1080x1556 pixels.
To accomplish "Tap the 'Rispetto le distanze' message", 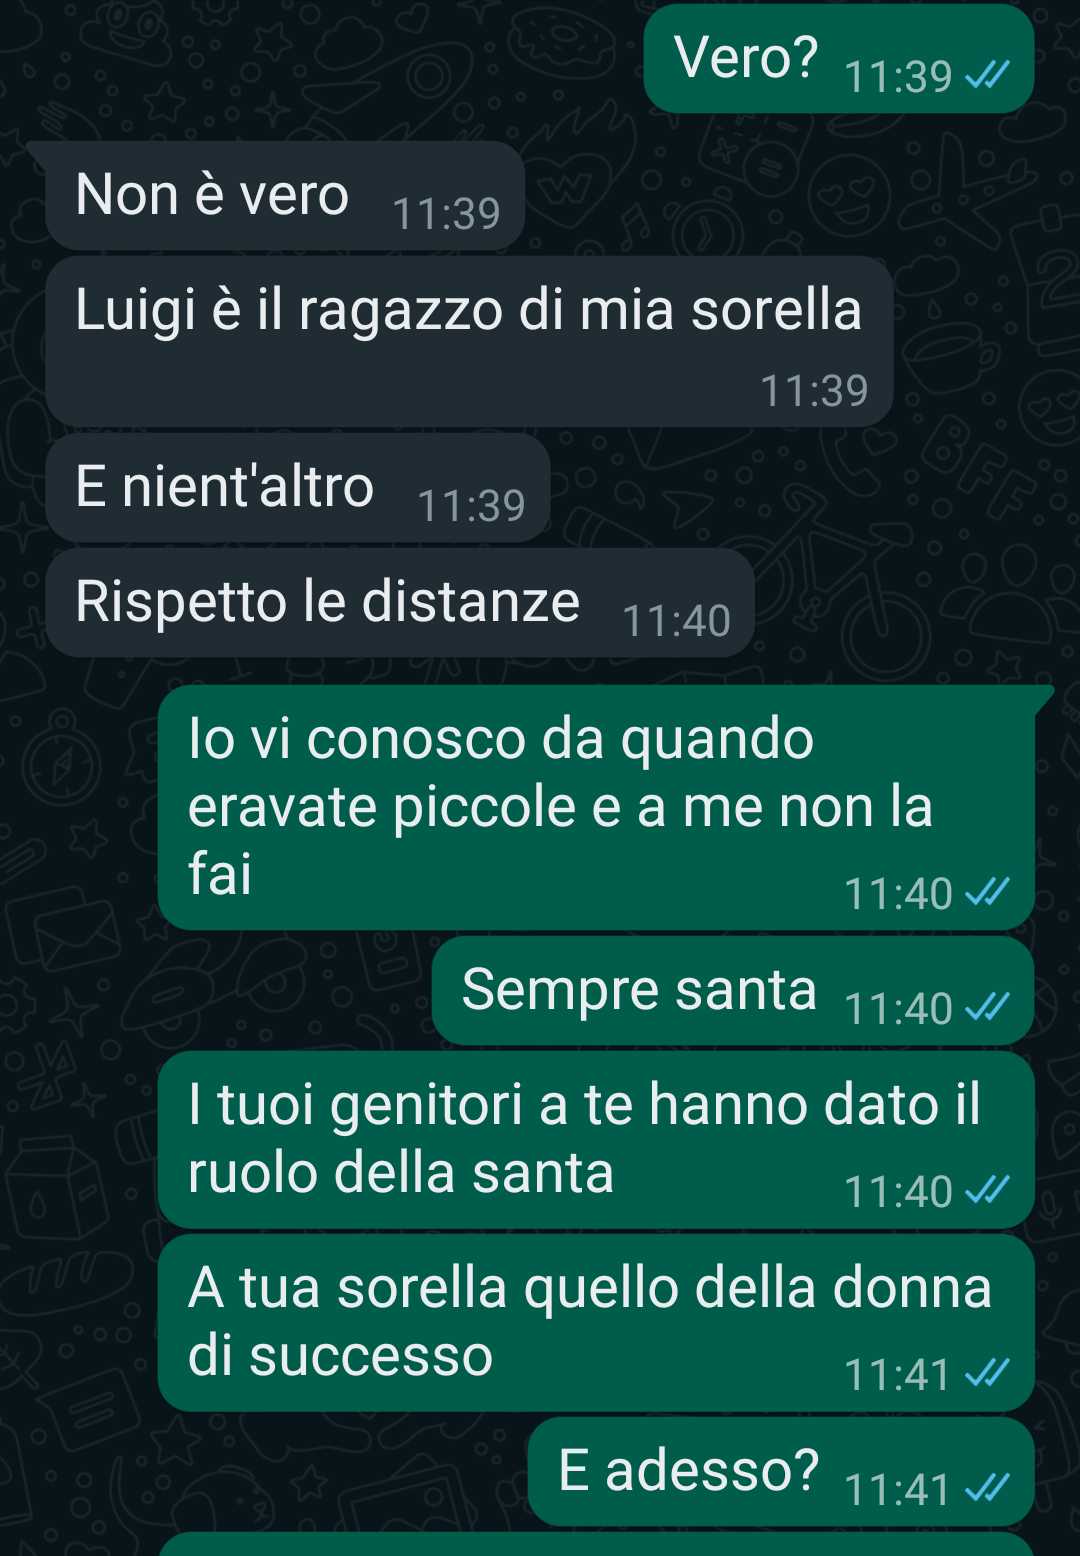I will [400, 603].
